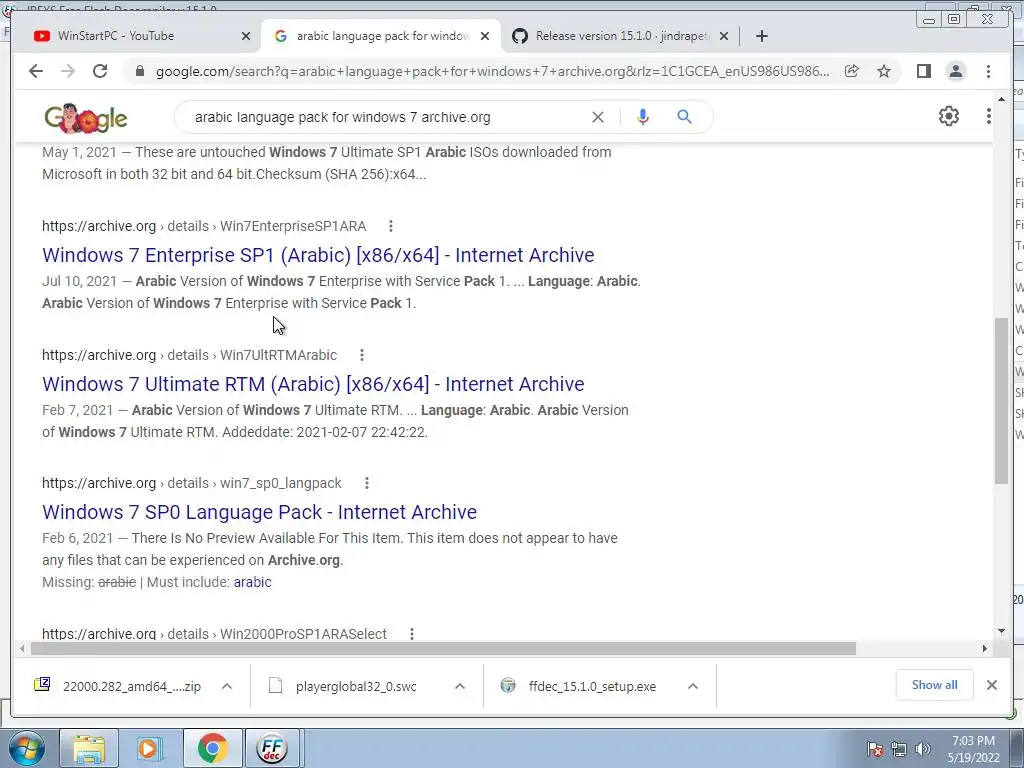Click the horizontal scrollbar thumb
1024x768 pixels.
click(x=443, y=648)
